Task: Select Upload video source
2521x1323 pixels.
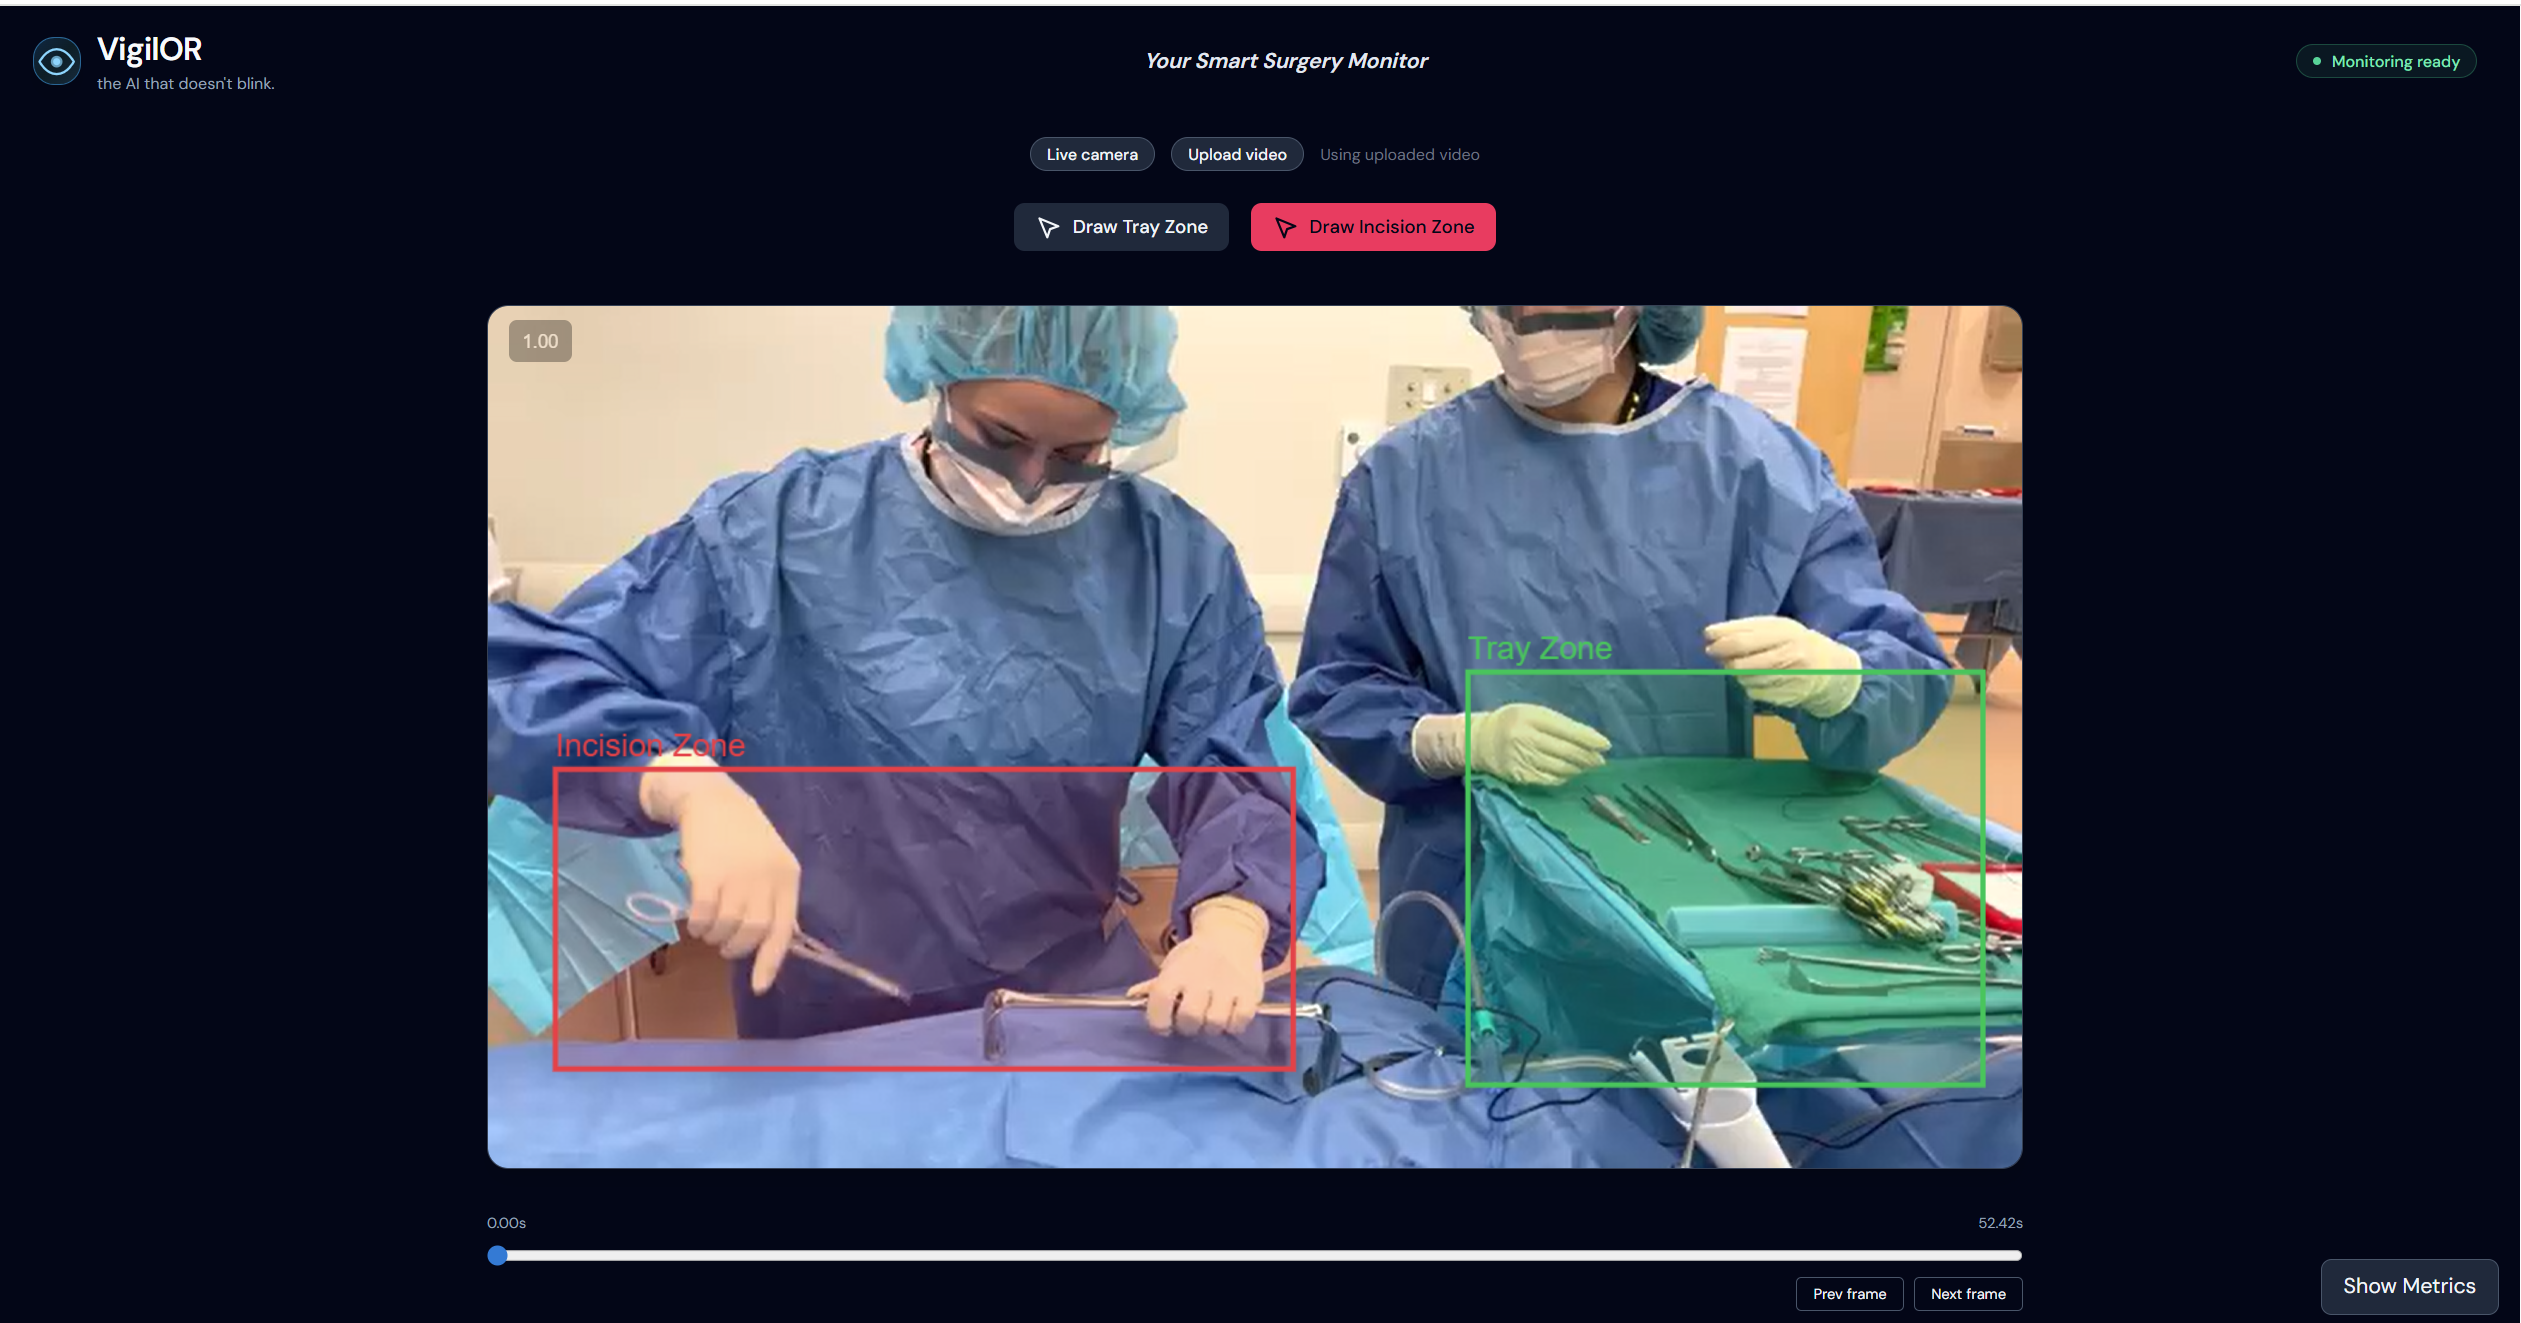Action: pos(1236,155)
